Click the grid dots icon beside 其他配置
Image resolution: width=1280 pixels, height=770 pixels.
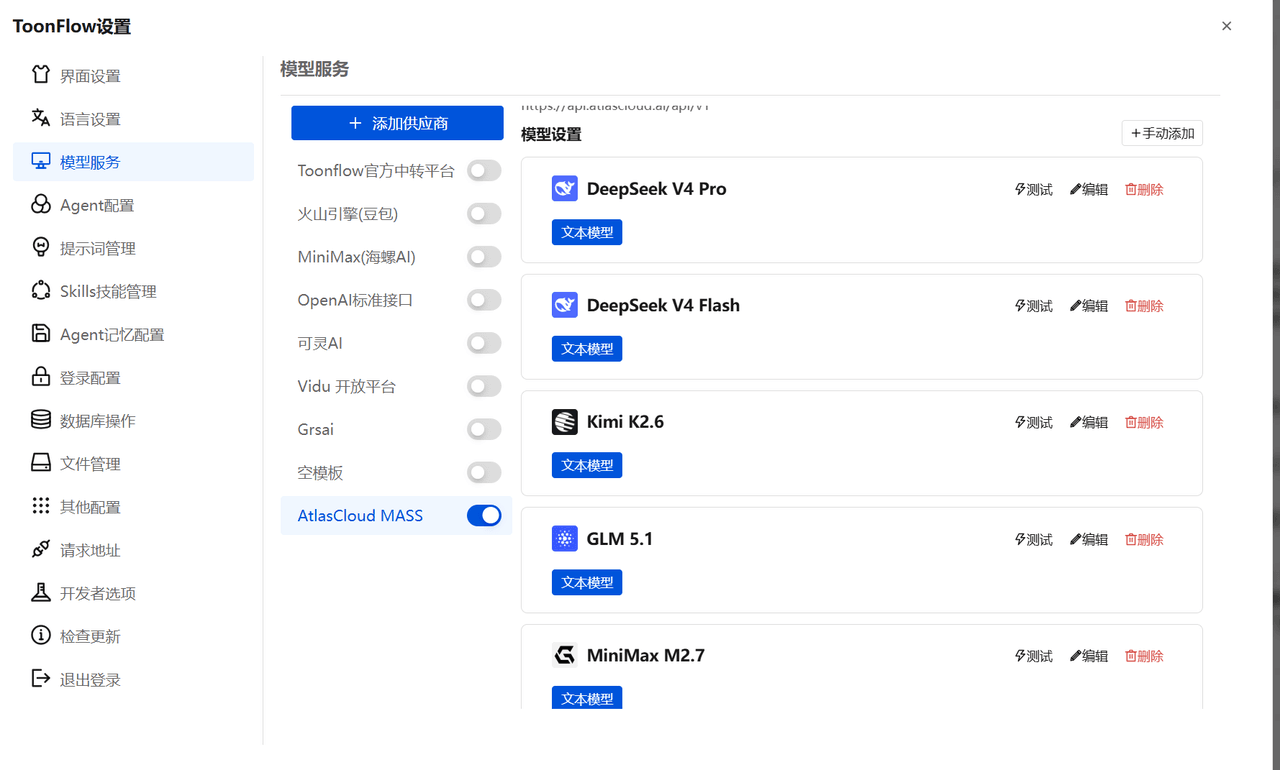(41, 506)
